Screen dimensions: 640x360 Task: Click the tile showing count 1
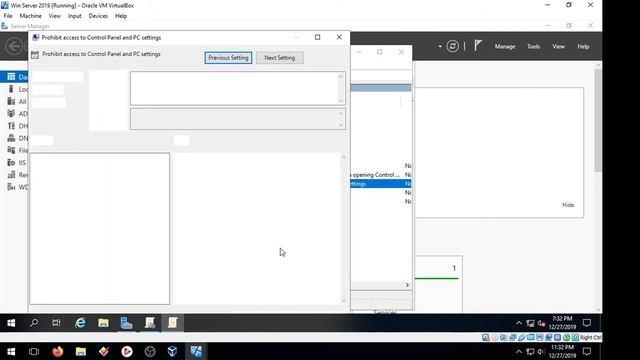click(x=438, y=284)
